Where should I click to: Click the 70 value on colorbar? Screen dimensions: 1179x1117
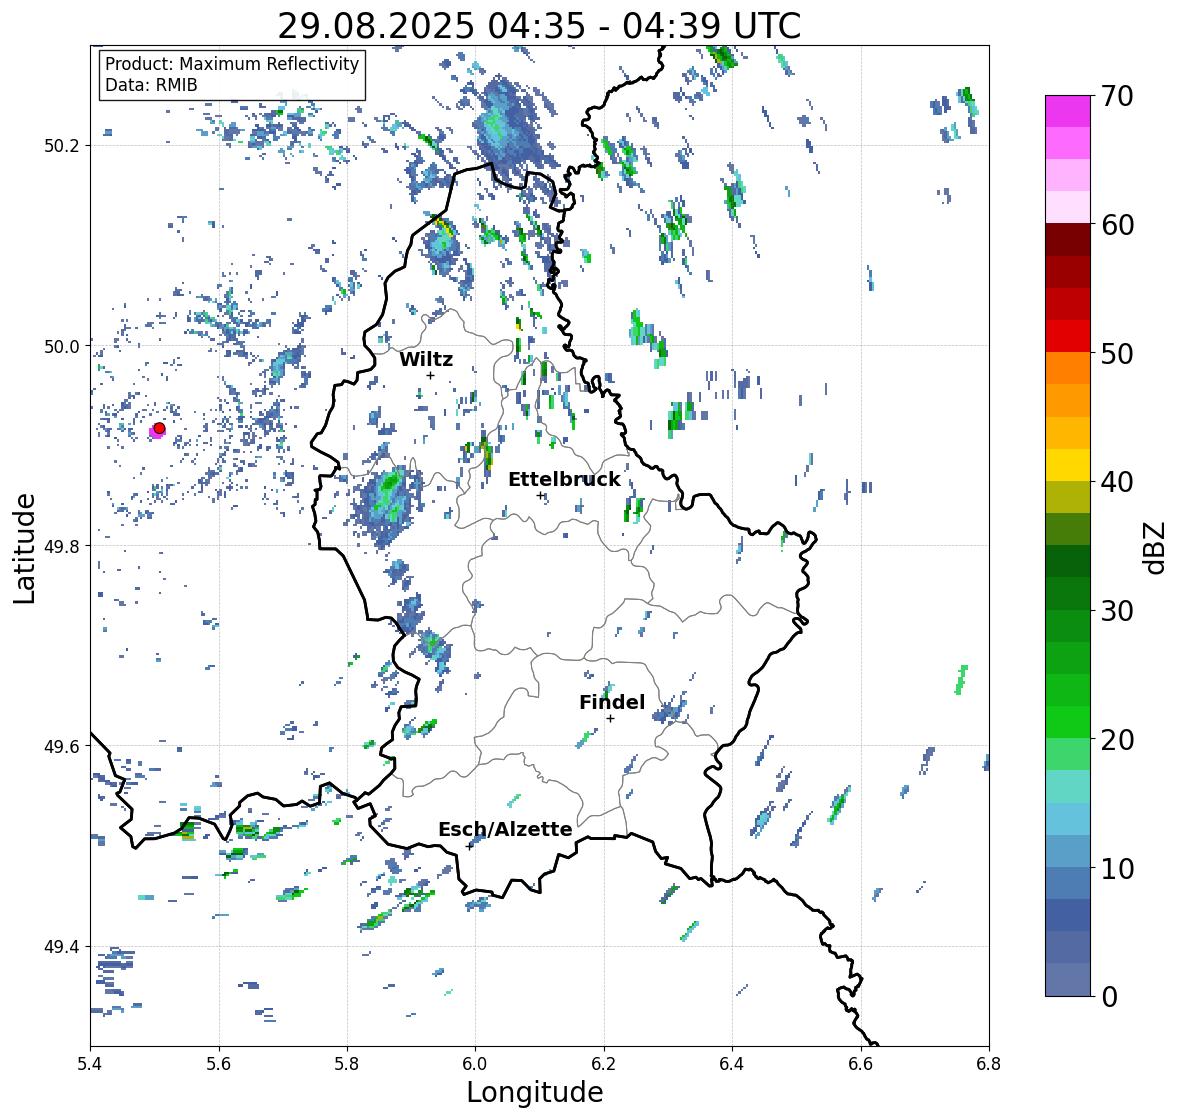point(1117,96)
